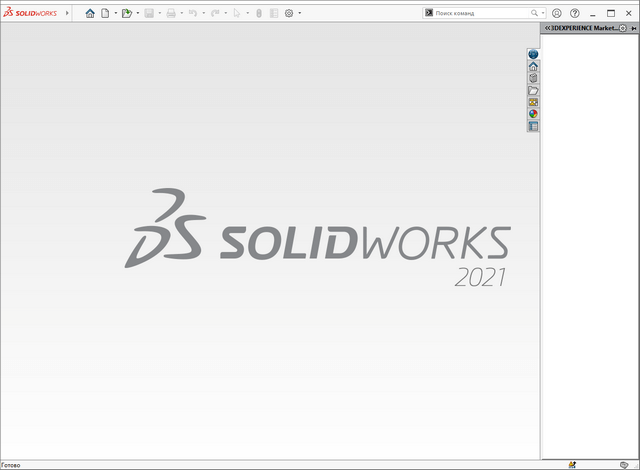Click the Open file folder icon

coord(126,13)
